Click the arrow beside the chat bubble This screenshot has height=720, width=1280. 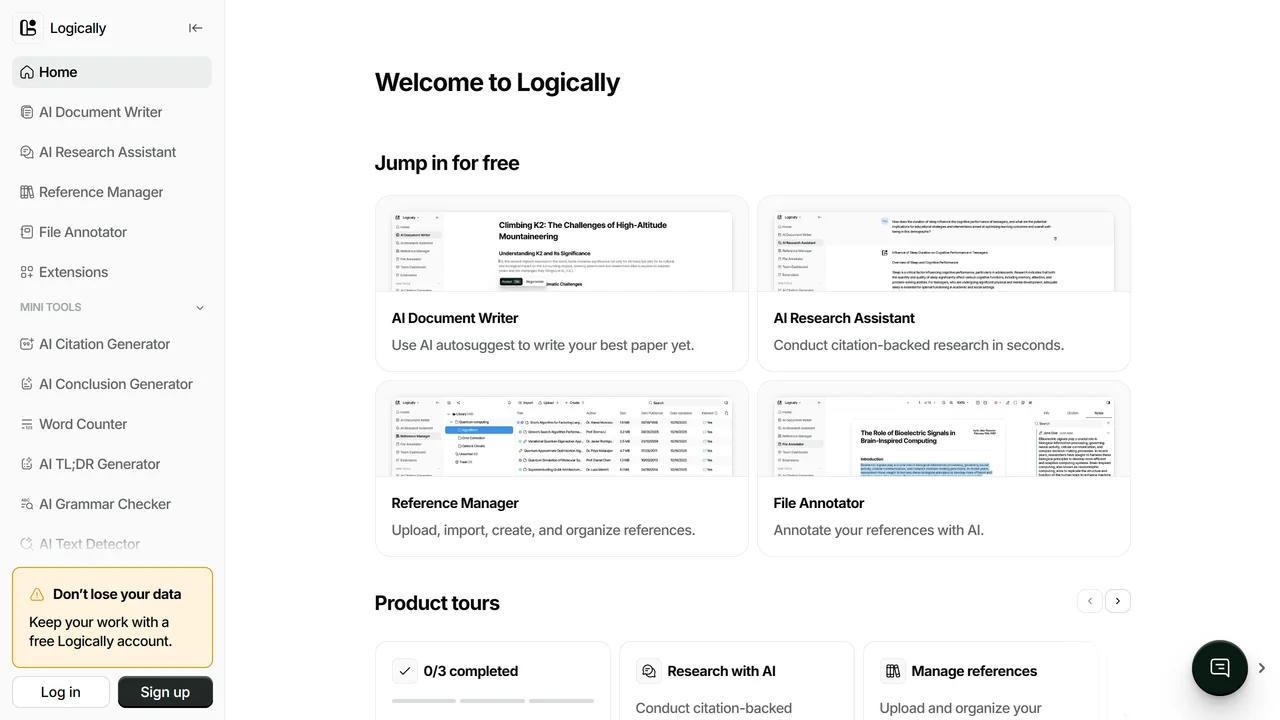1262,668
